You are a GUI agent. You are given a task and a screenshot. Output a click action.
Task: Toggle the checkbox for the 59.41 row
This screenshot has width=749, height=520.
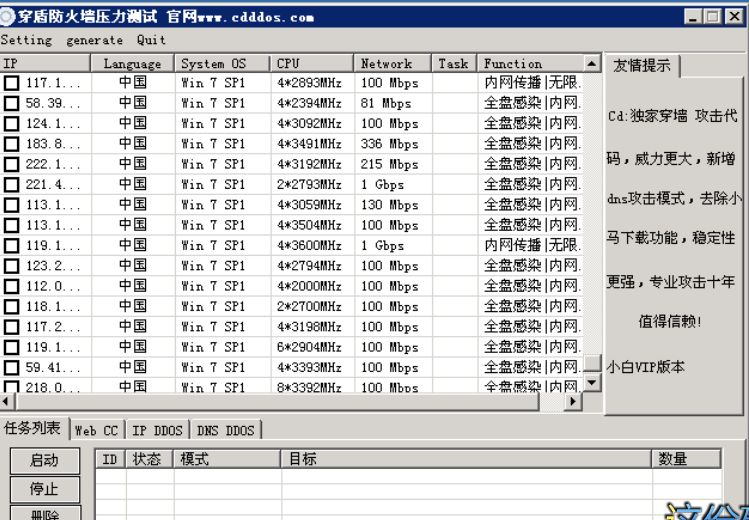(x=11, y=368)
